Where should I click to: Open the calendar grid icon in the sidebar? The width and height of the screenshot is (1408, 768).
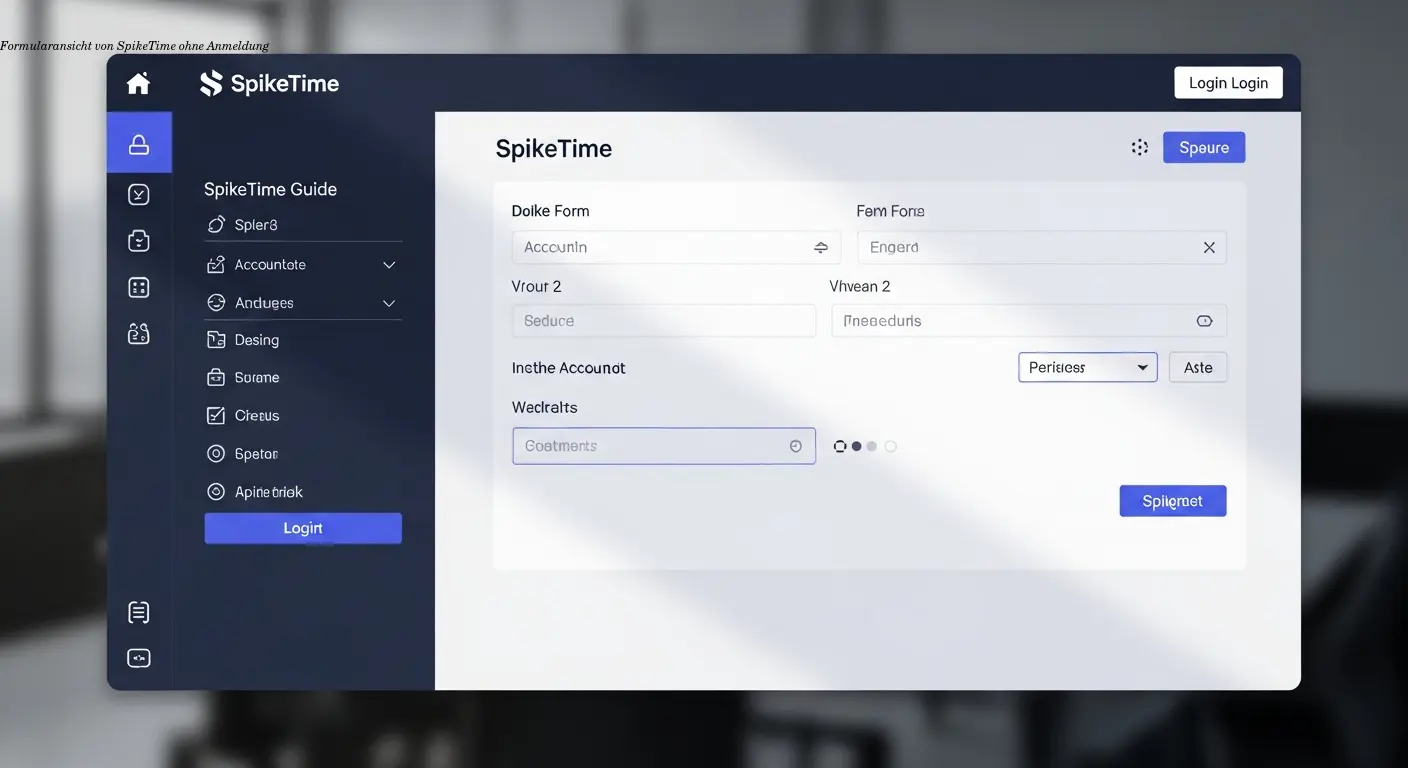point(139,286)
